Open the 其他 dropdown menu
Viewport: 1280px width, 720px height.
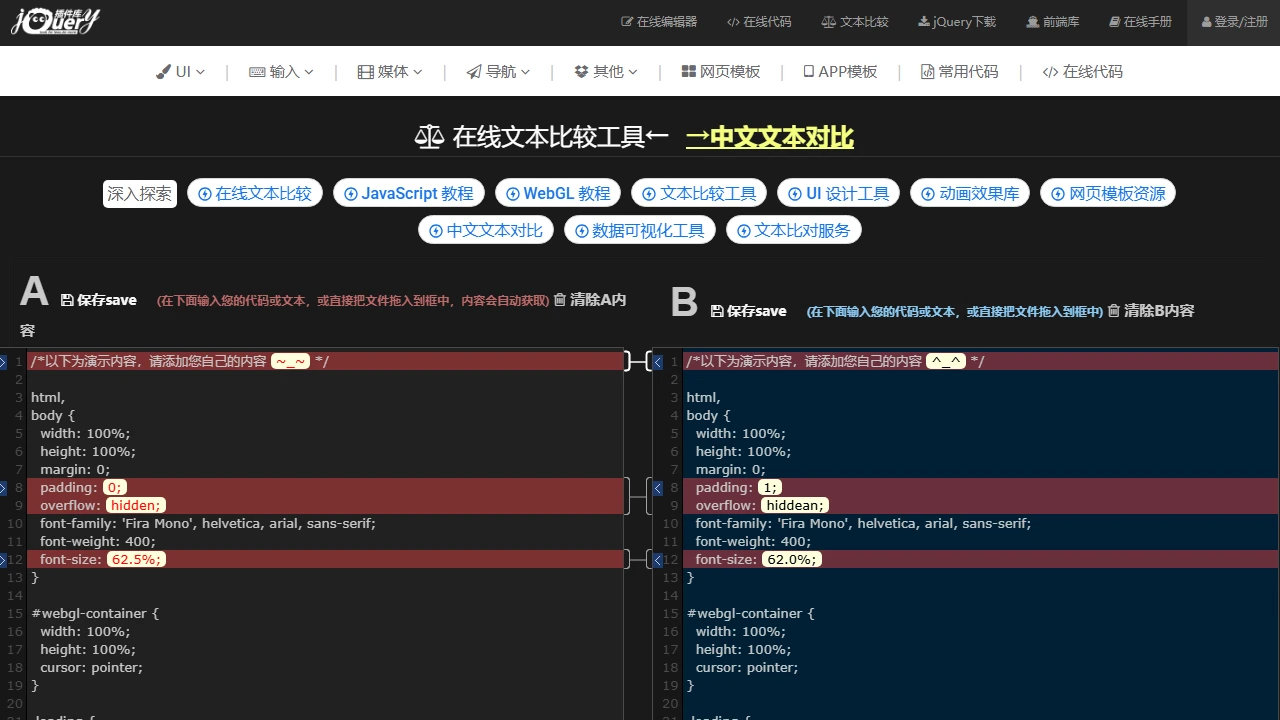pos(606,70)
